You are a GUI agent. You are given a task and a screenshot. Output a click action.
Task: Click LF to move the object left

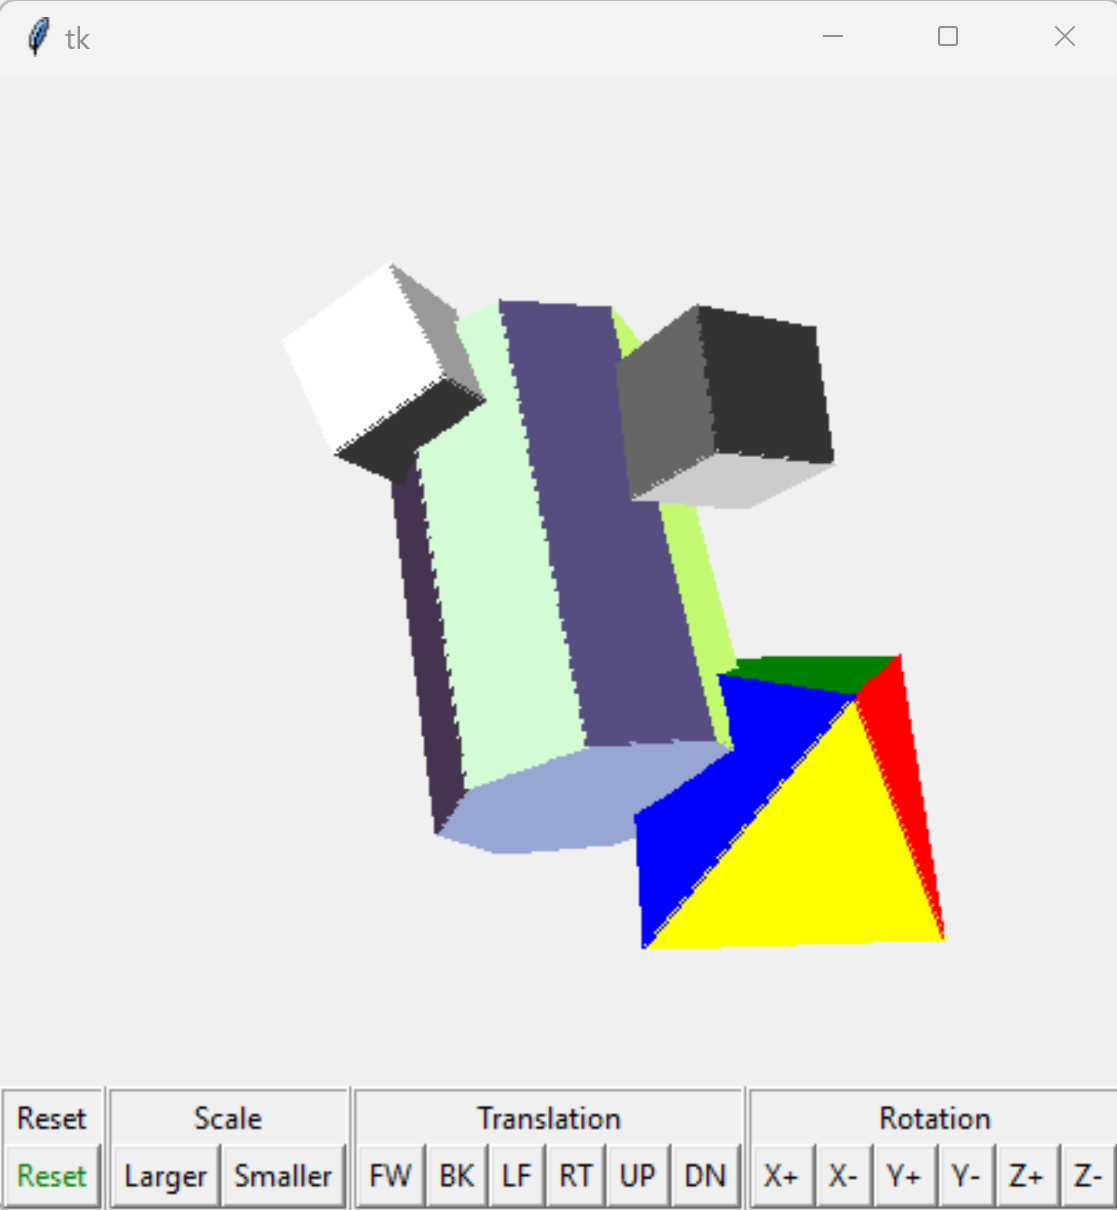click(x=516, y=1175)
